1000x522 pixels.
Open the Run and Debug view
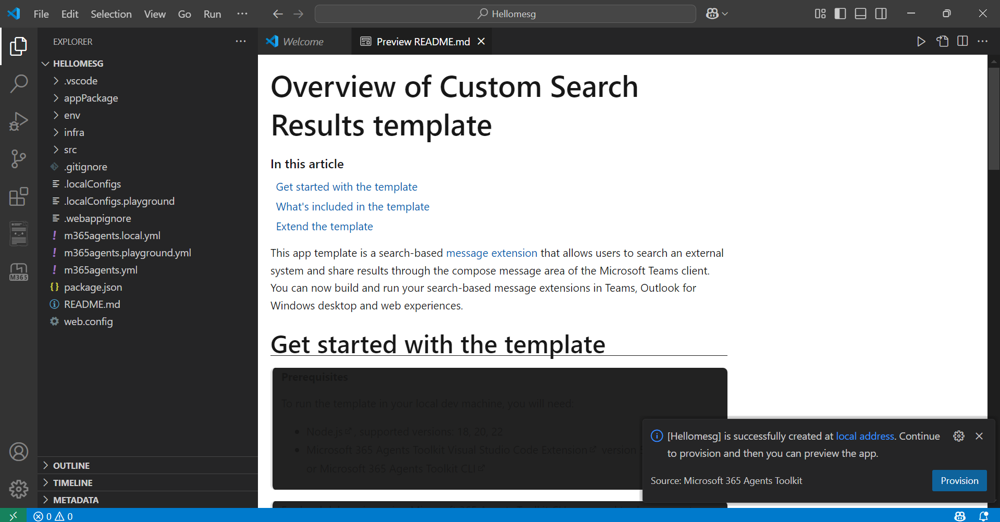(19, 121)
